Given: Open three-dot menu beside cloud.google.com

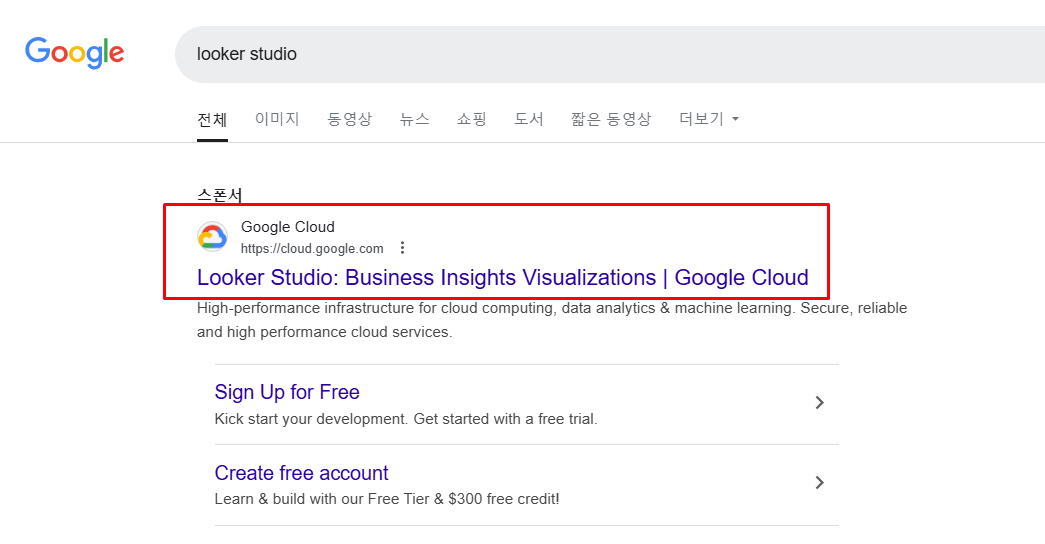Looking at the screenshot, I should point(402,248).
